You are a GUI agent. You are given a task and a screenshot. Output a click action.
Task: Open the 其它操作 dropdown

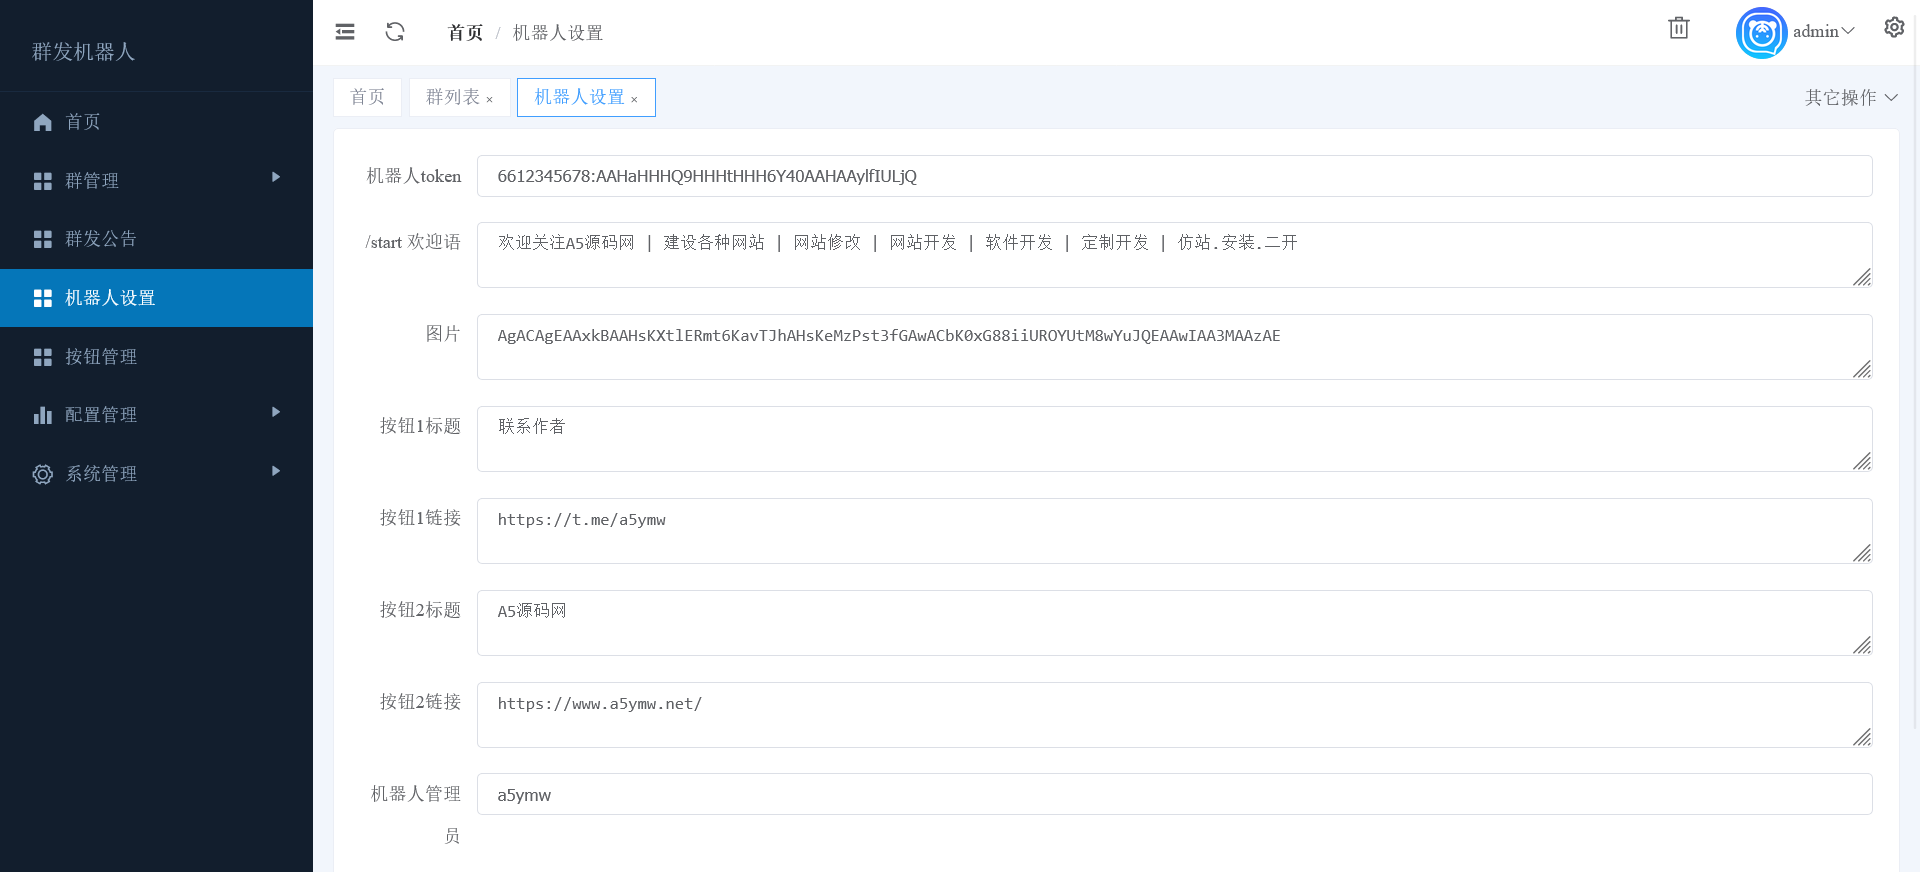pos(1850,97)
